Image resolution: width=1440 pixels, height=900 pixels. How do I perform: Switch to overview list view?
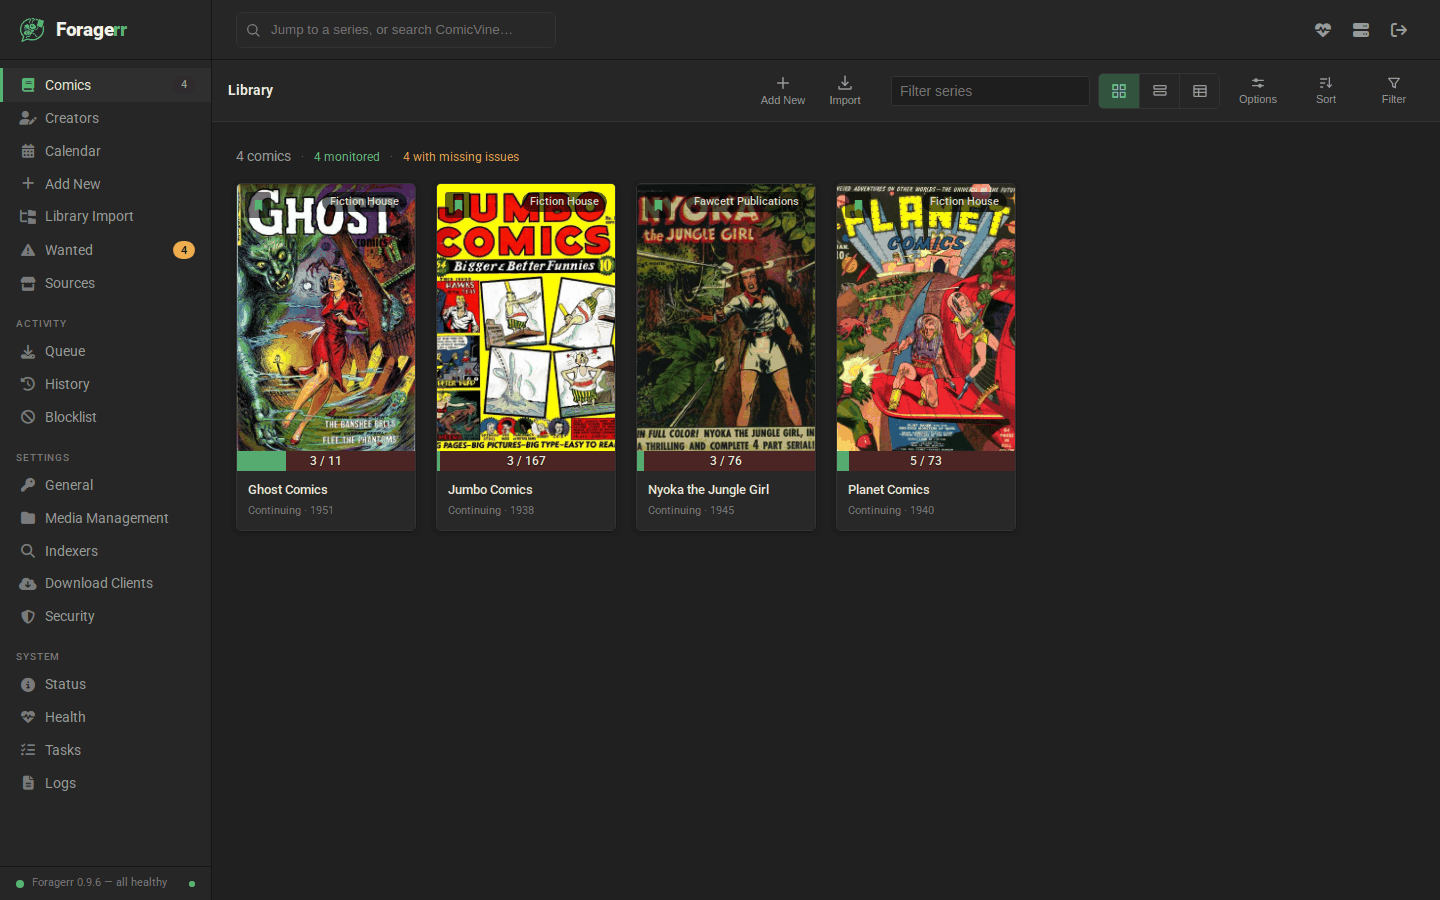tap(1160, 91)
